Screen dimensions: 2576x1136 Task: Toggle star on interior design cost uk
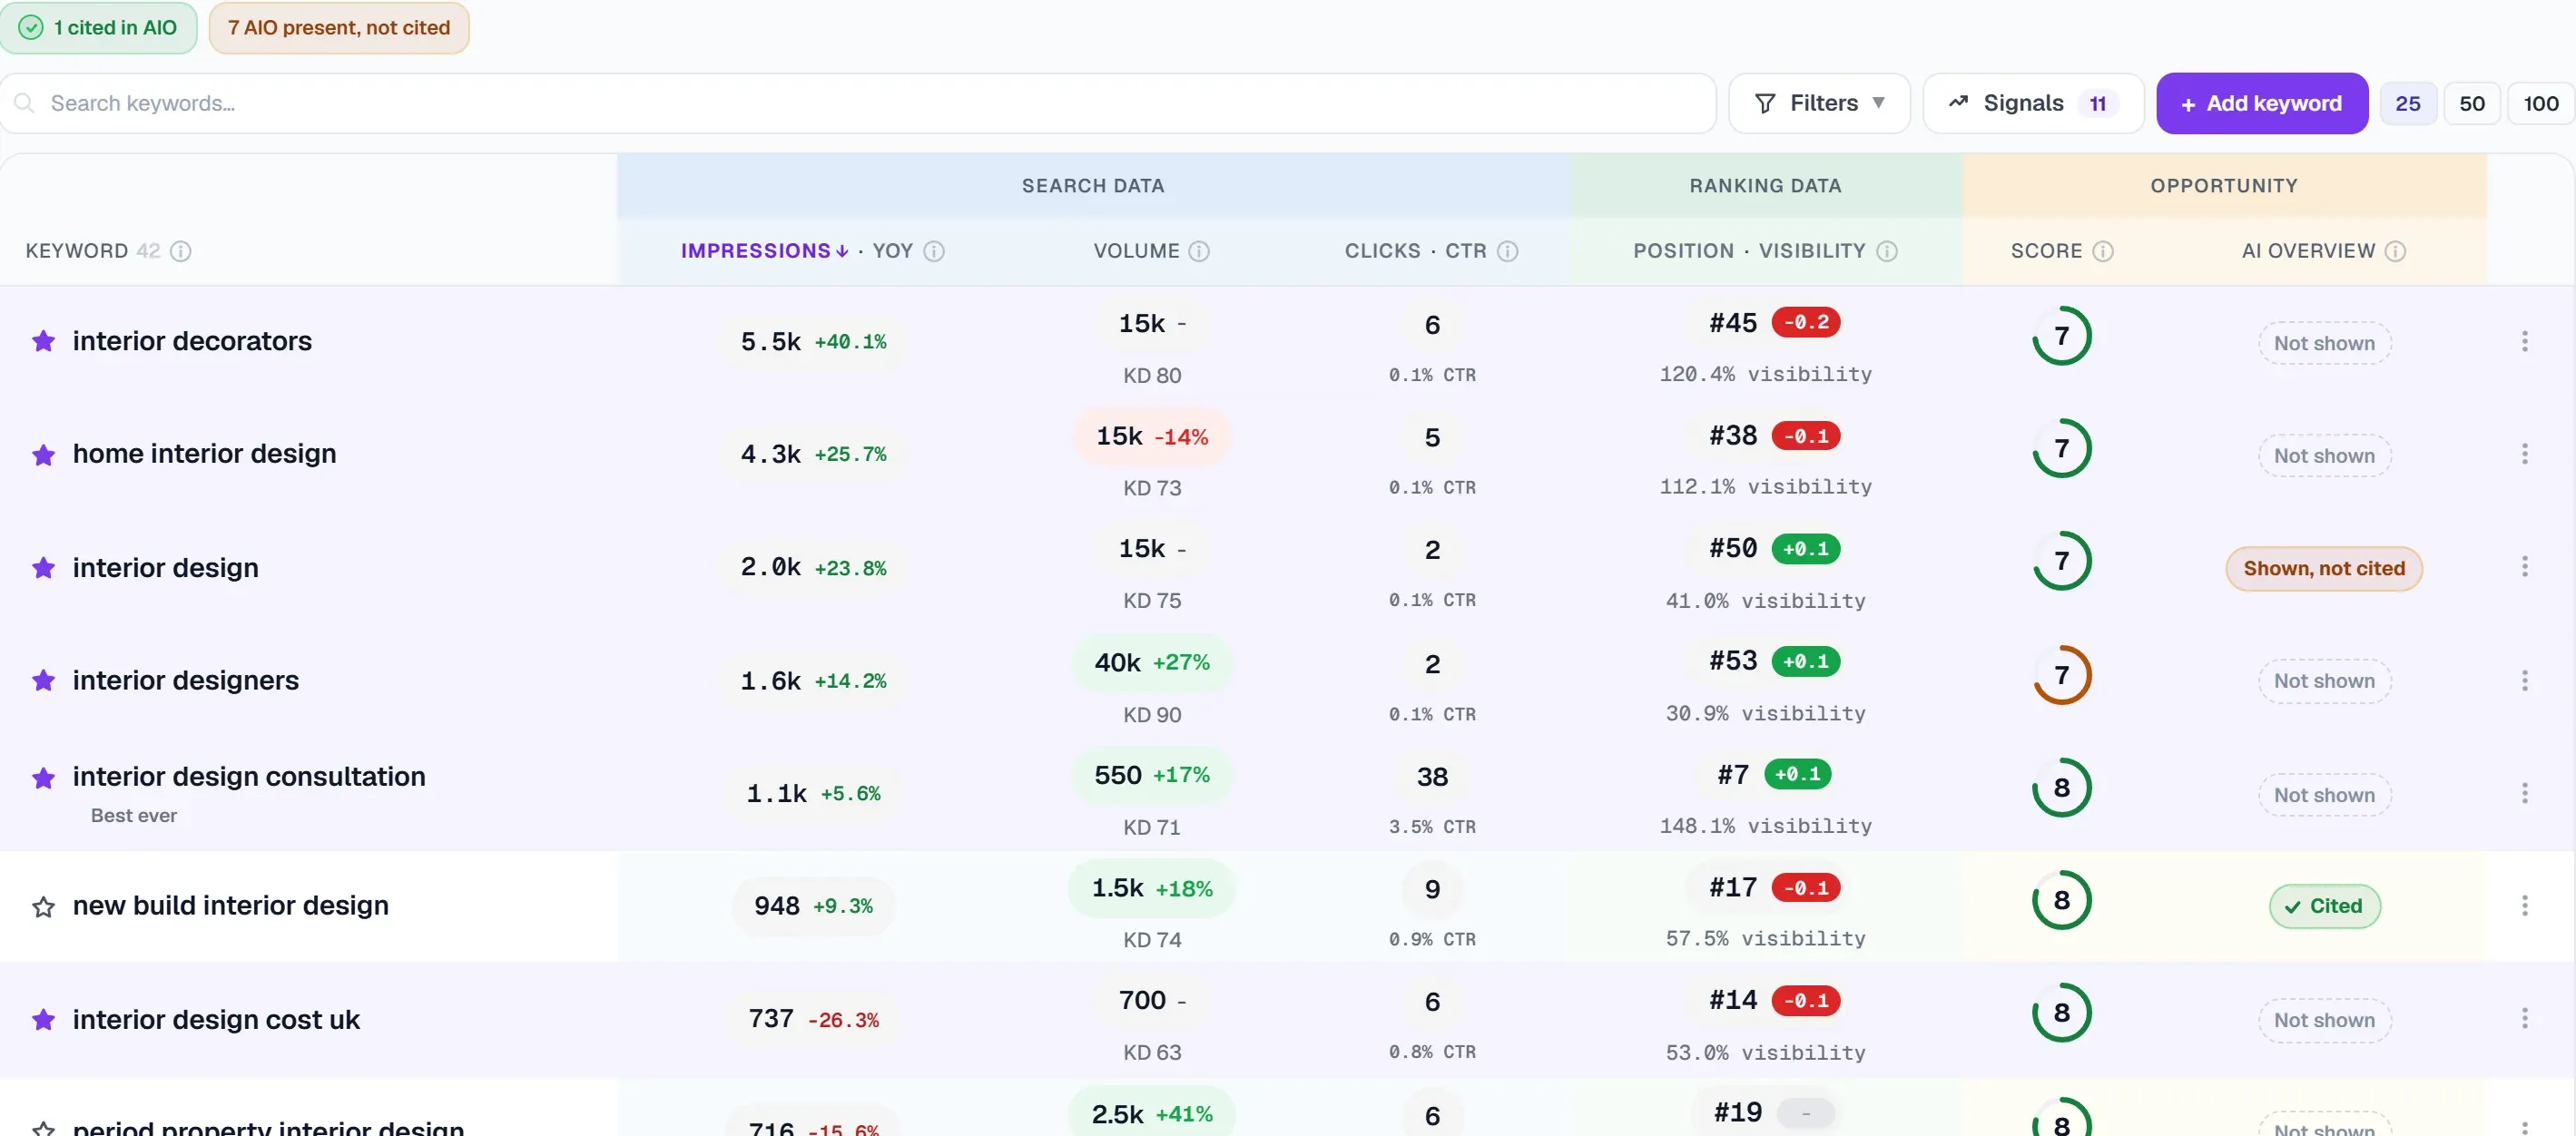point(43,1020)
